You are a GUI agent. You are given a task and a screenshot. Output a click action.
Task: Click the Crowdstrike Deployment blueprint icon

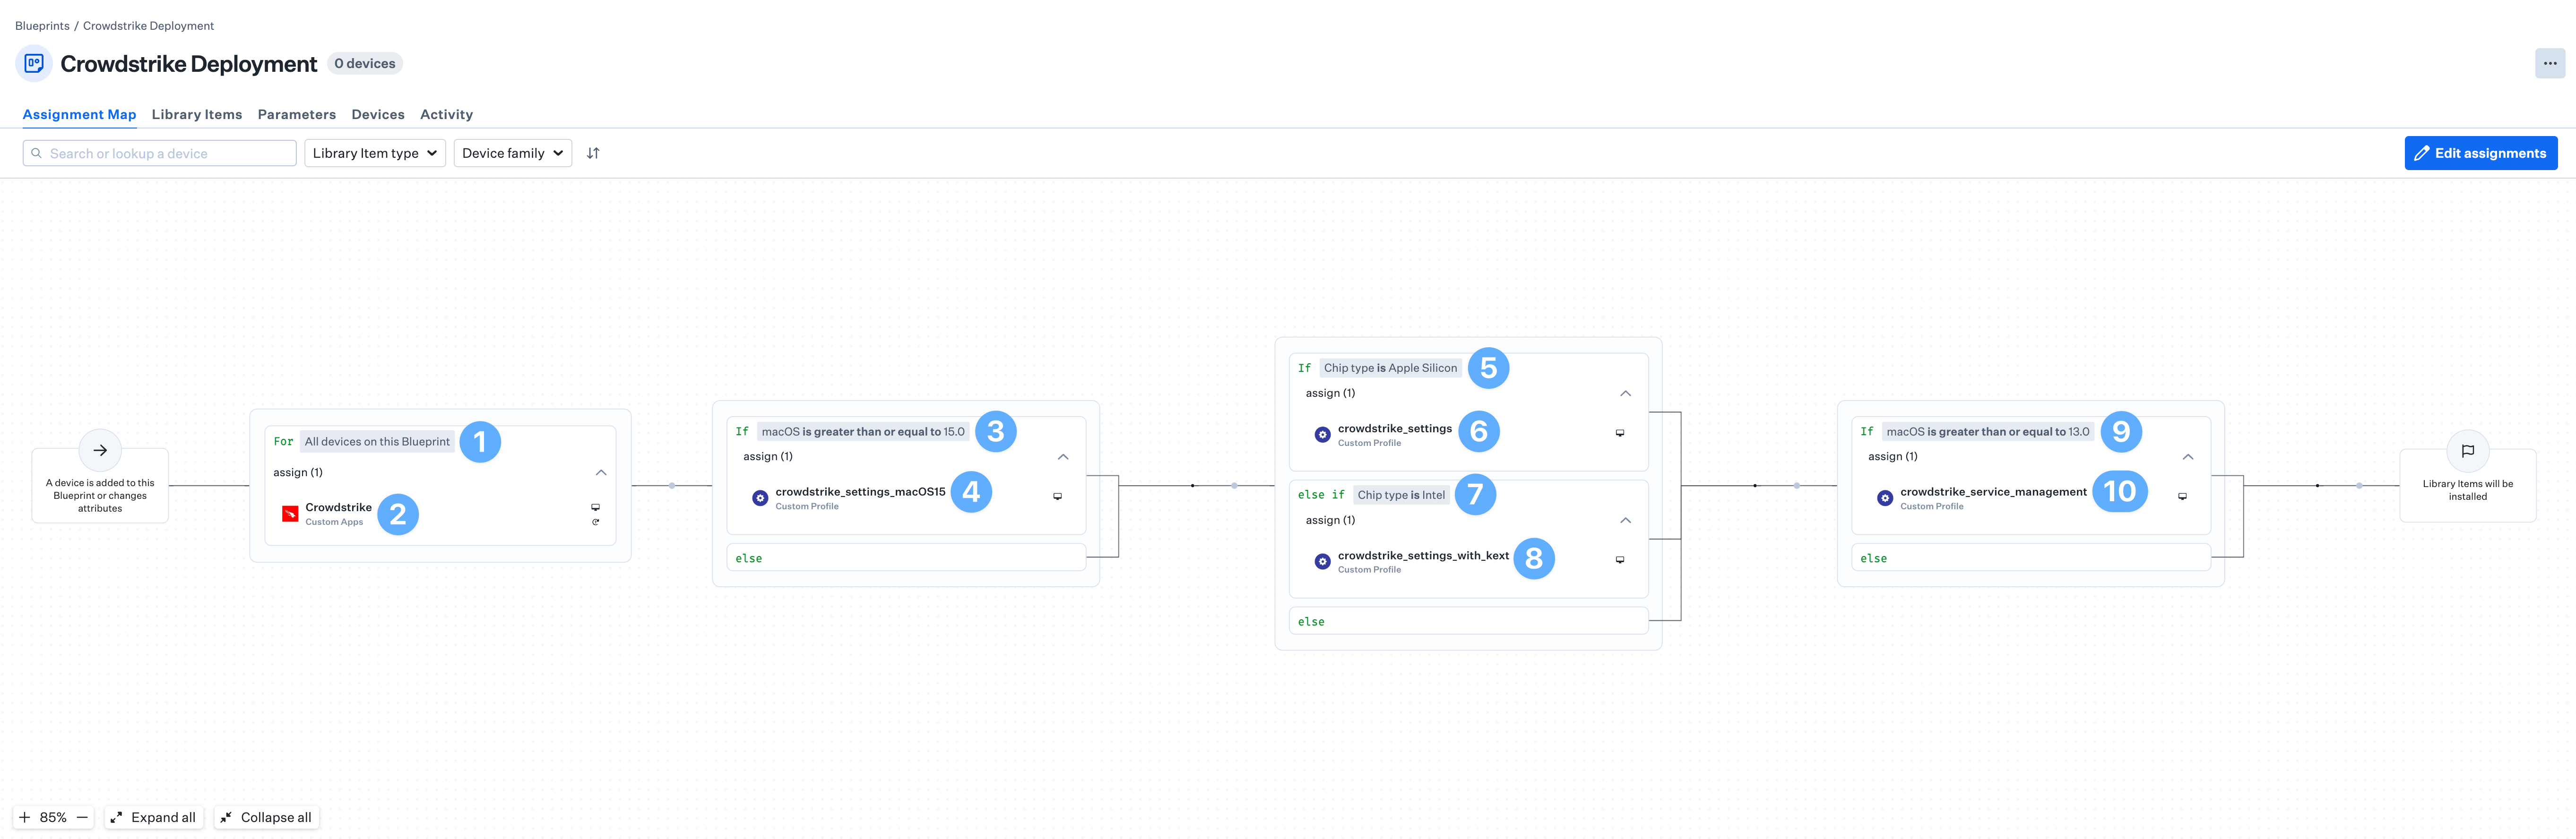click(x=33, y=63)
